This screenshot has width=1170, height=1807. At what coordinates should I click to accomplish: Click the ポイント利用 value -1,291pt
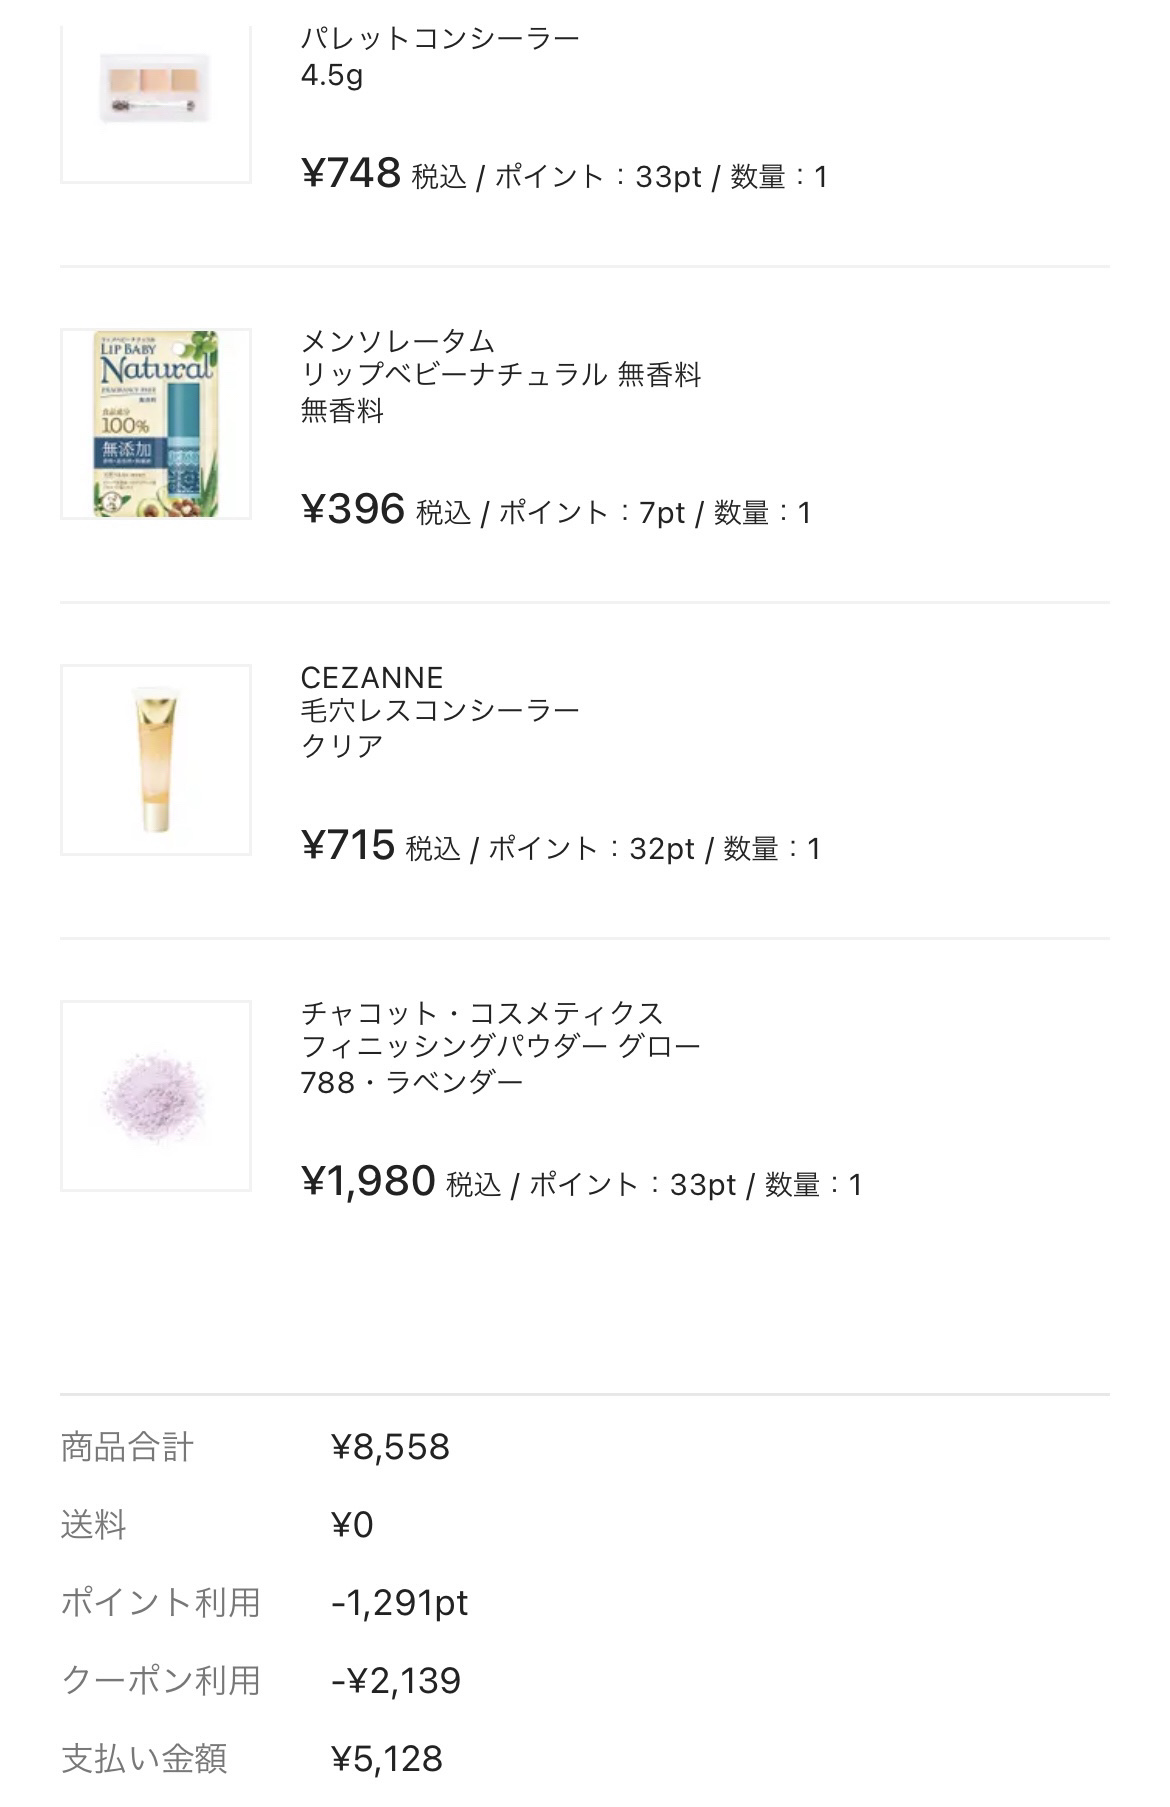coord(399,1603)
